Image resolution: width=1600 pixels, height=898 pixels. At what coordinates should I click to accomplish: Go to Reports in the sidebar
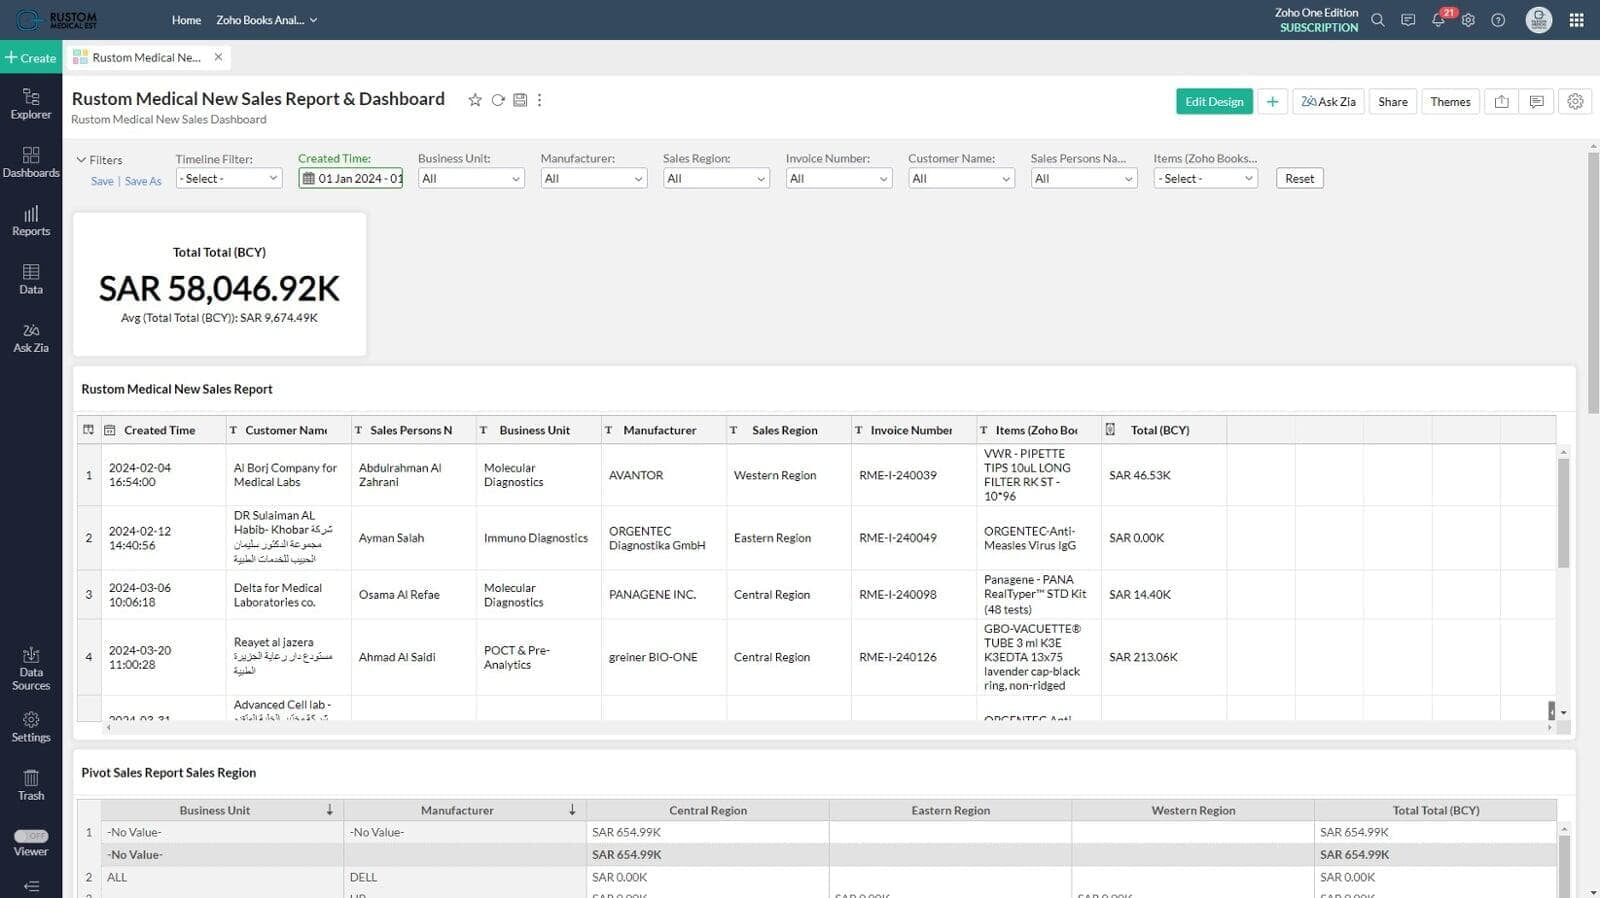tap(31, 221)
